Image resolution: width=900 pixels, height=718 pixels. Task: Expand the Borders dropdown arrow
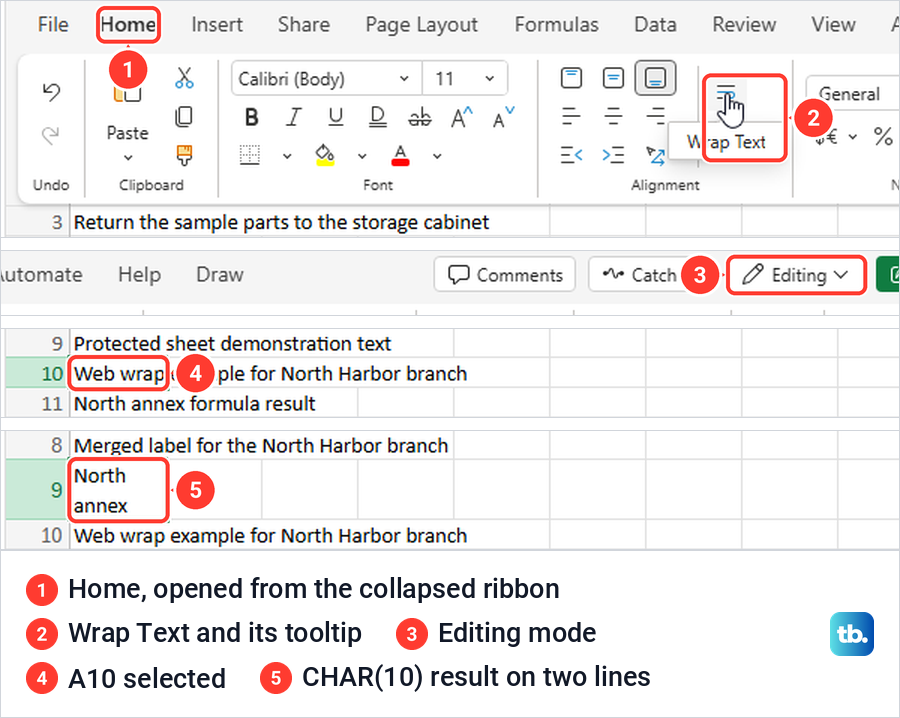287,156
